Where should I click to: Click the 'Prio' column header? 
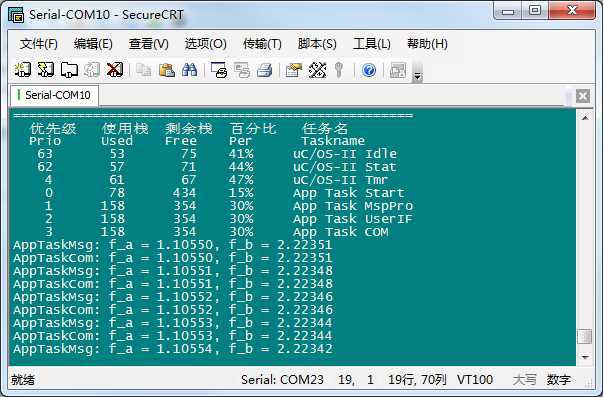pos(45,141)
